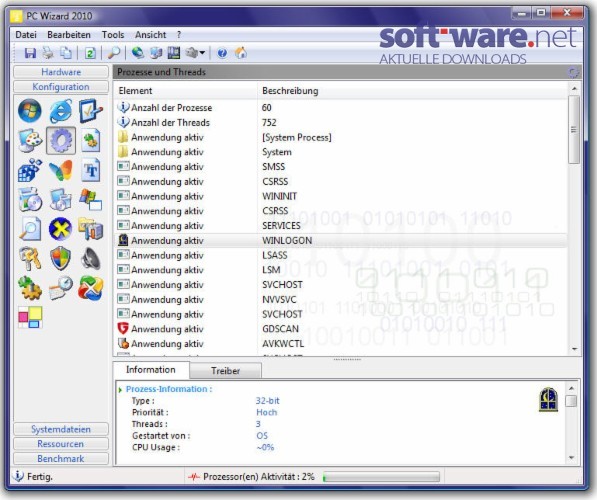Switch to the Treiber tab
This screenshot has height=500, width=597.
(x=225, y=371)
